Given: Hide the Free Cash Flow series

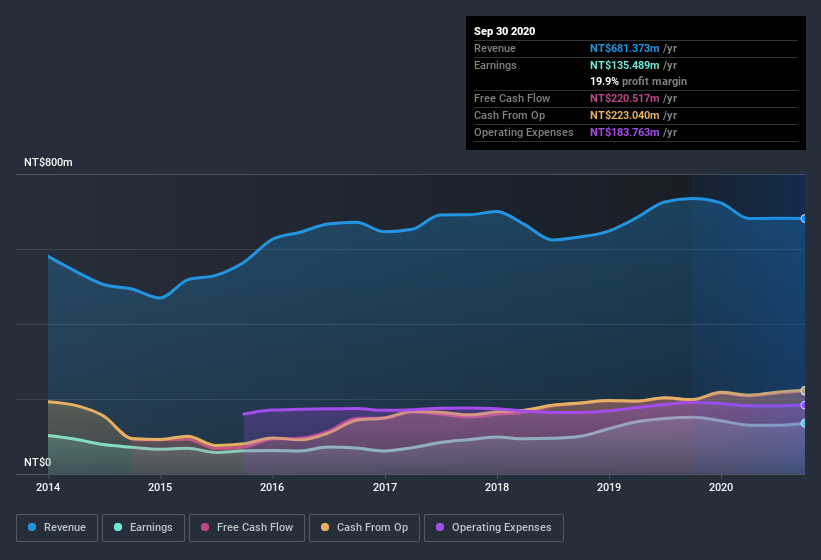Looking at the screenshot, I should [x=247, y=527].
